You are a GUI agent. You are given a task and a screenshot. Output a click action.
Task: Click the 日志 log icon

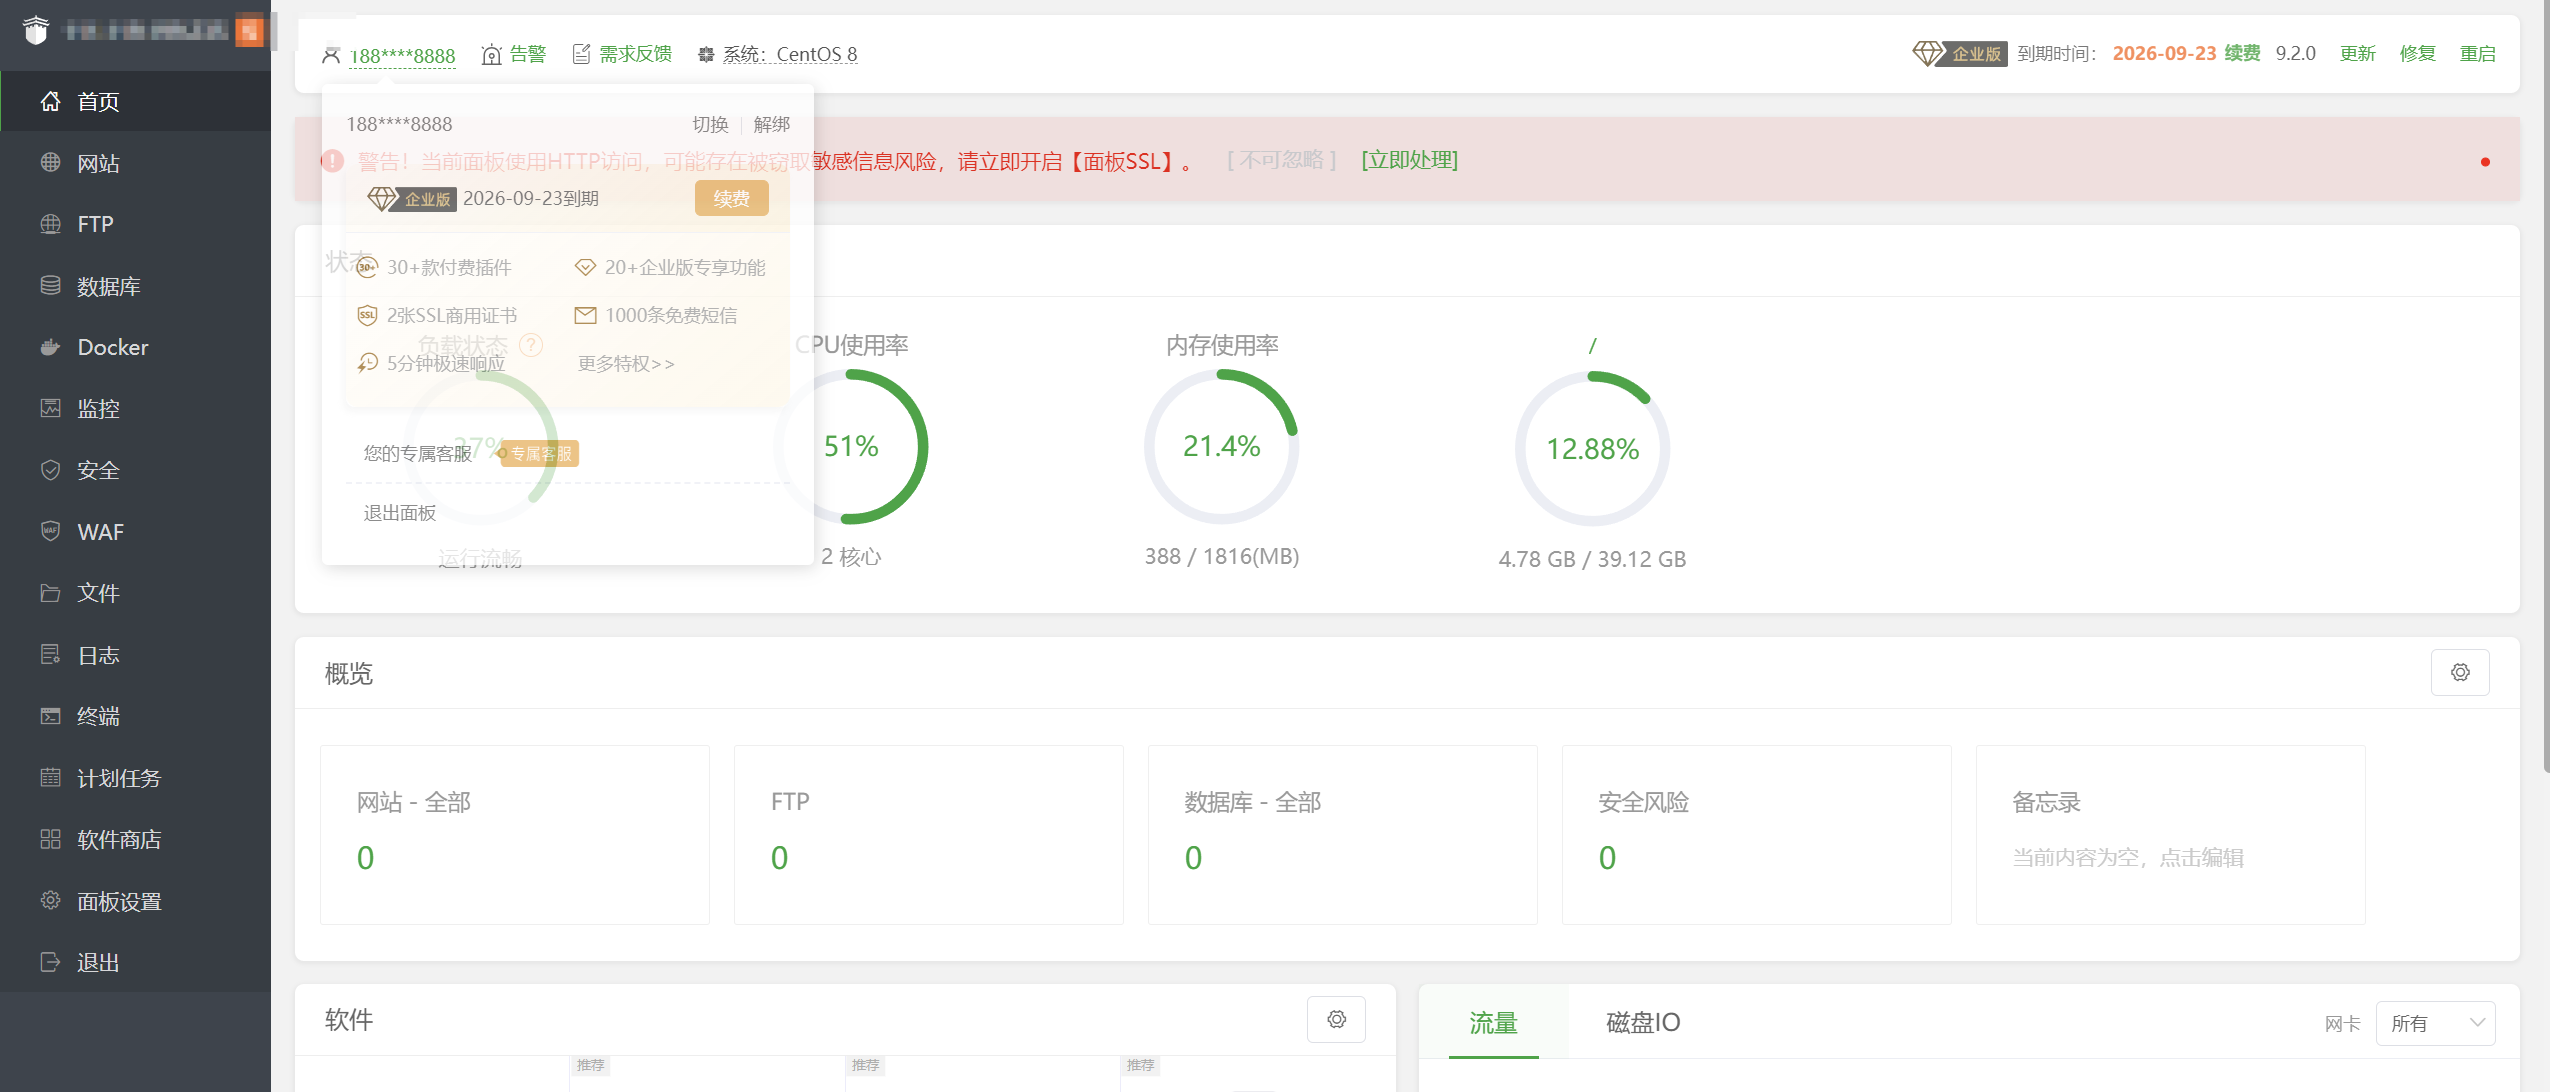point(50,654)
